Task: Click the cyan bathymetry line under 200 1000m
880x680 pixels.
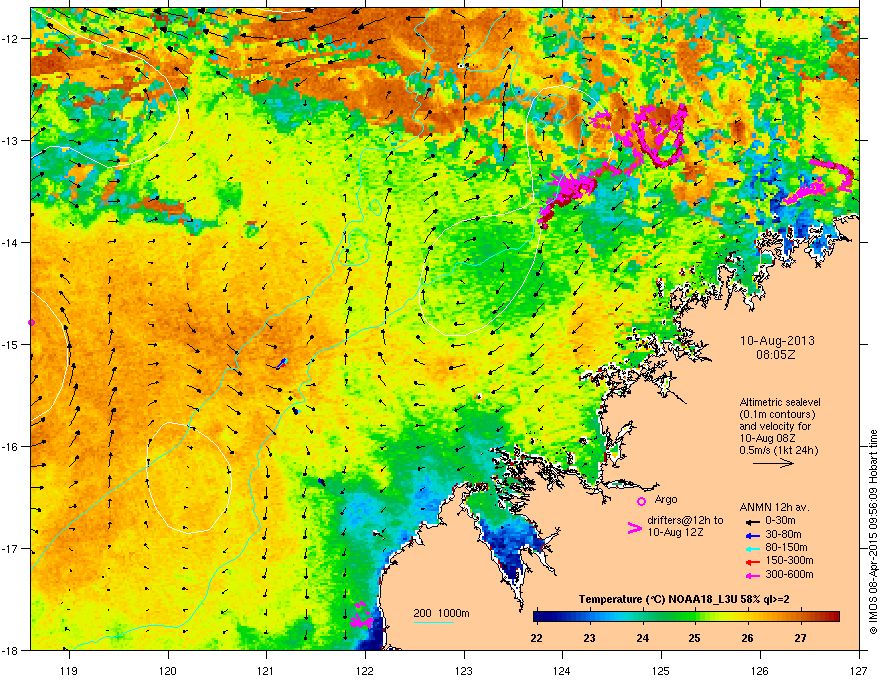Action: pyautogui.click(x=433, y=622)
